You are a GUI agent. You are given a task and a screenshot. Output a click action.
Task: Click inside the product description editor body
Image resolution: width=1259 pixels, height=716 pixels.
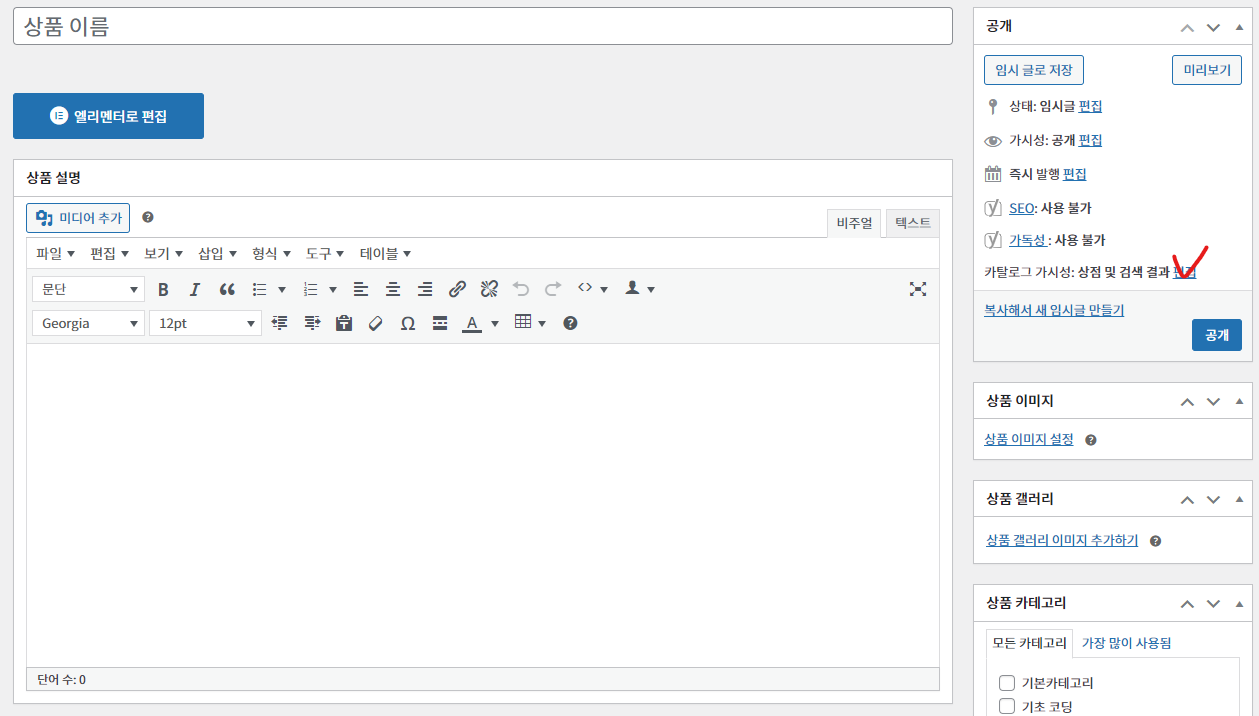point(483,506)
